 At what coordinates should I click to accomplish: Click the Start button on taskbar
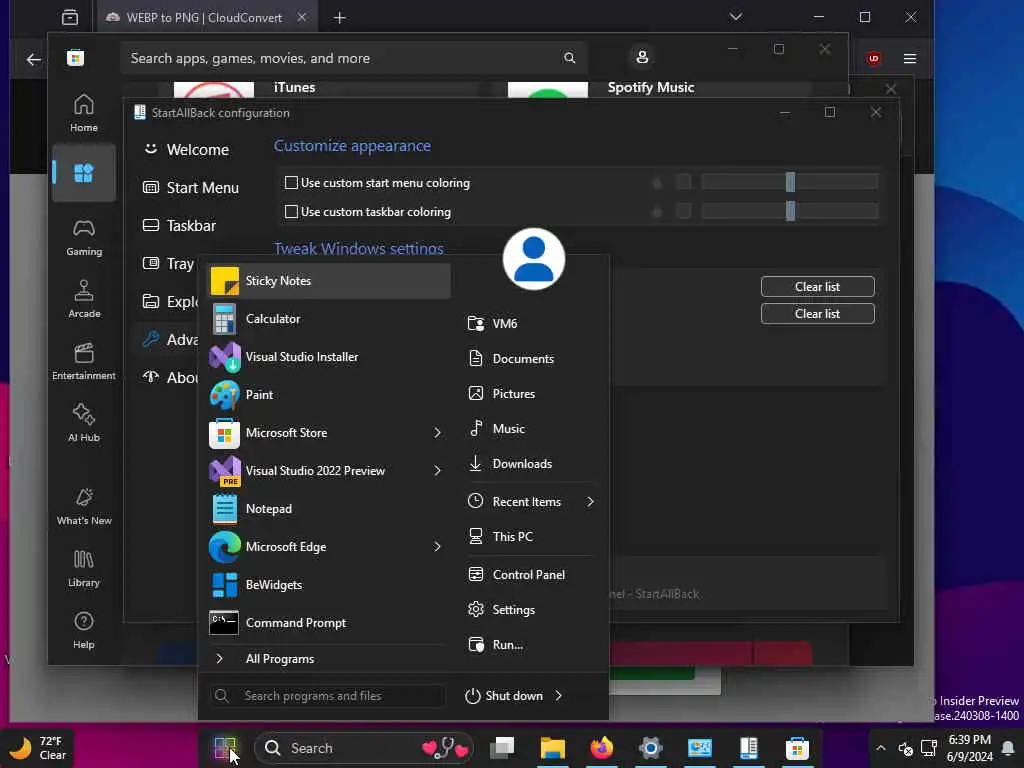pos(225,748)
